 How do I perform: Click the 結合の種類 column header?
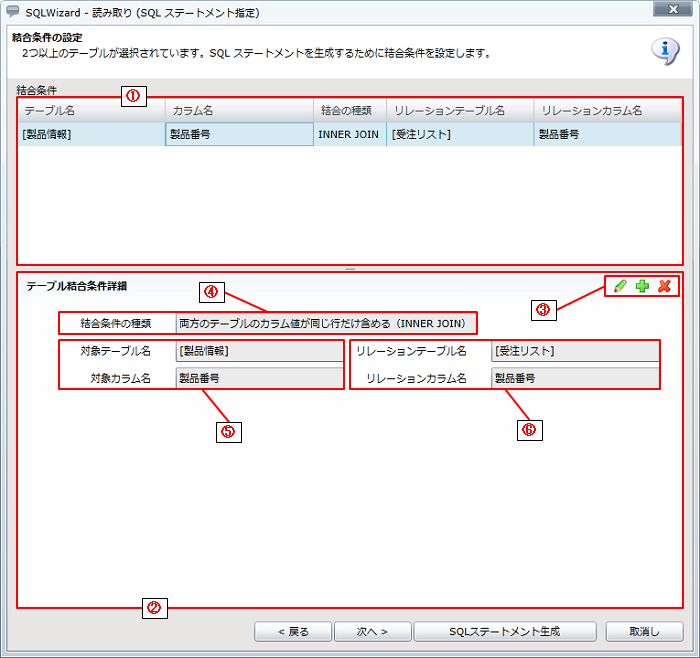point(349,110)
